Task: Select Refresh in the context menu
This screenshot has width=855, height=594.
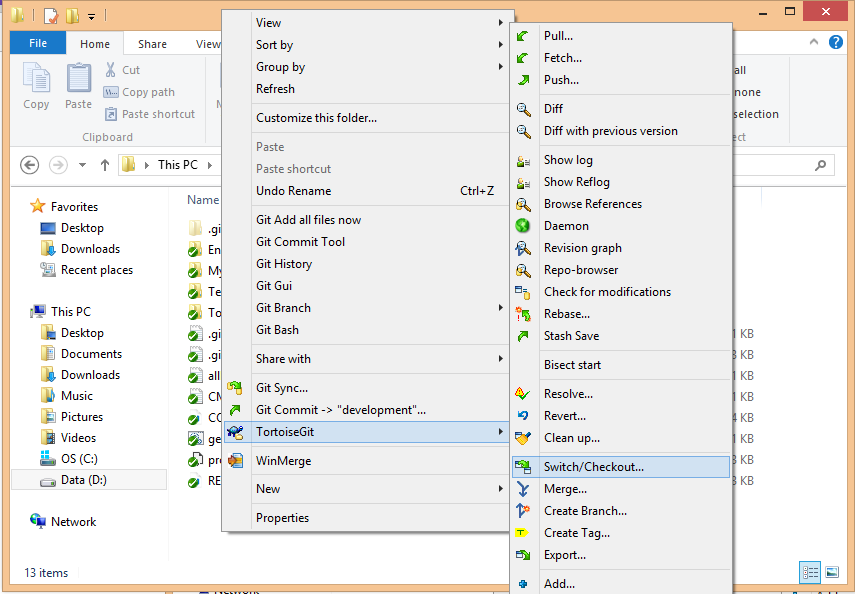Action: tap(275, 88)
